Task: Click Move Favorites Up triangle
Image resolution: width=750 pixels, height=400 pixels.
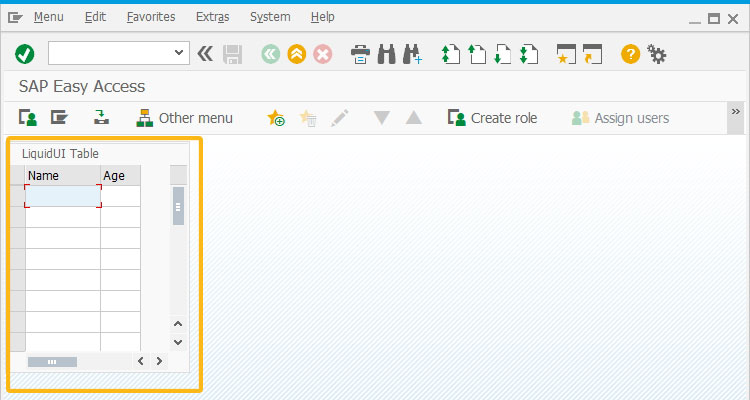Action: click(x=414, y=118)
